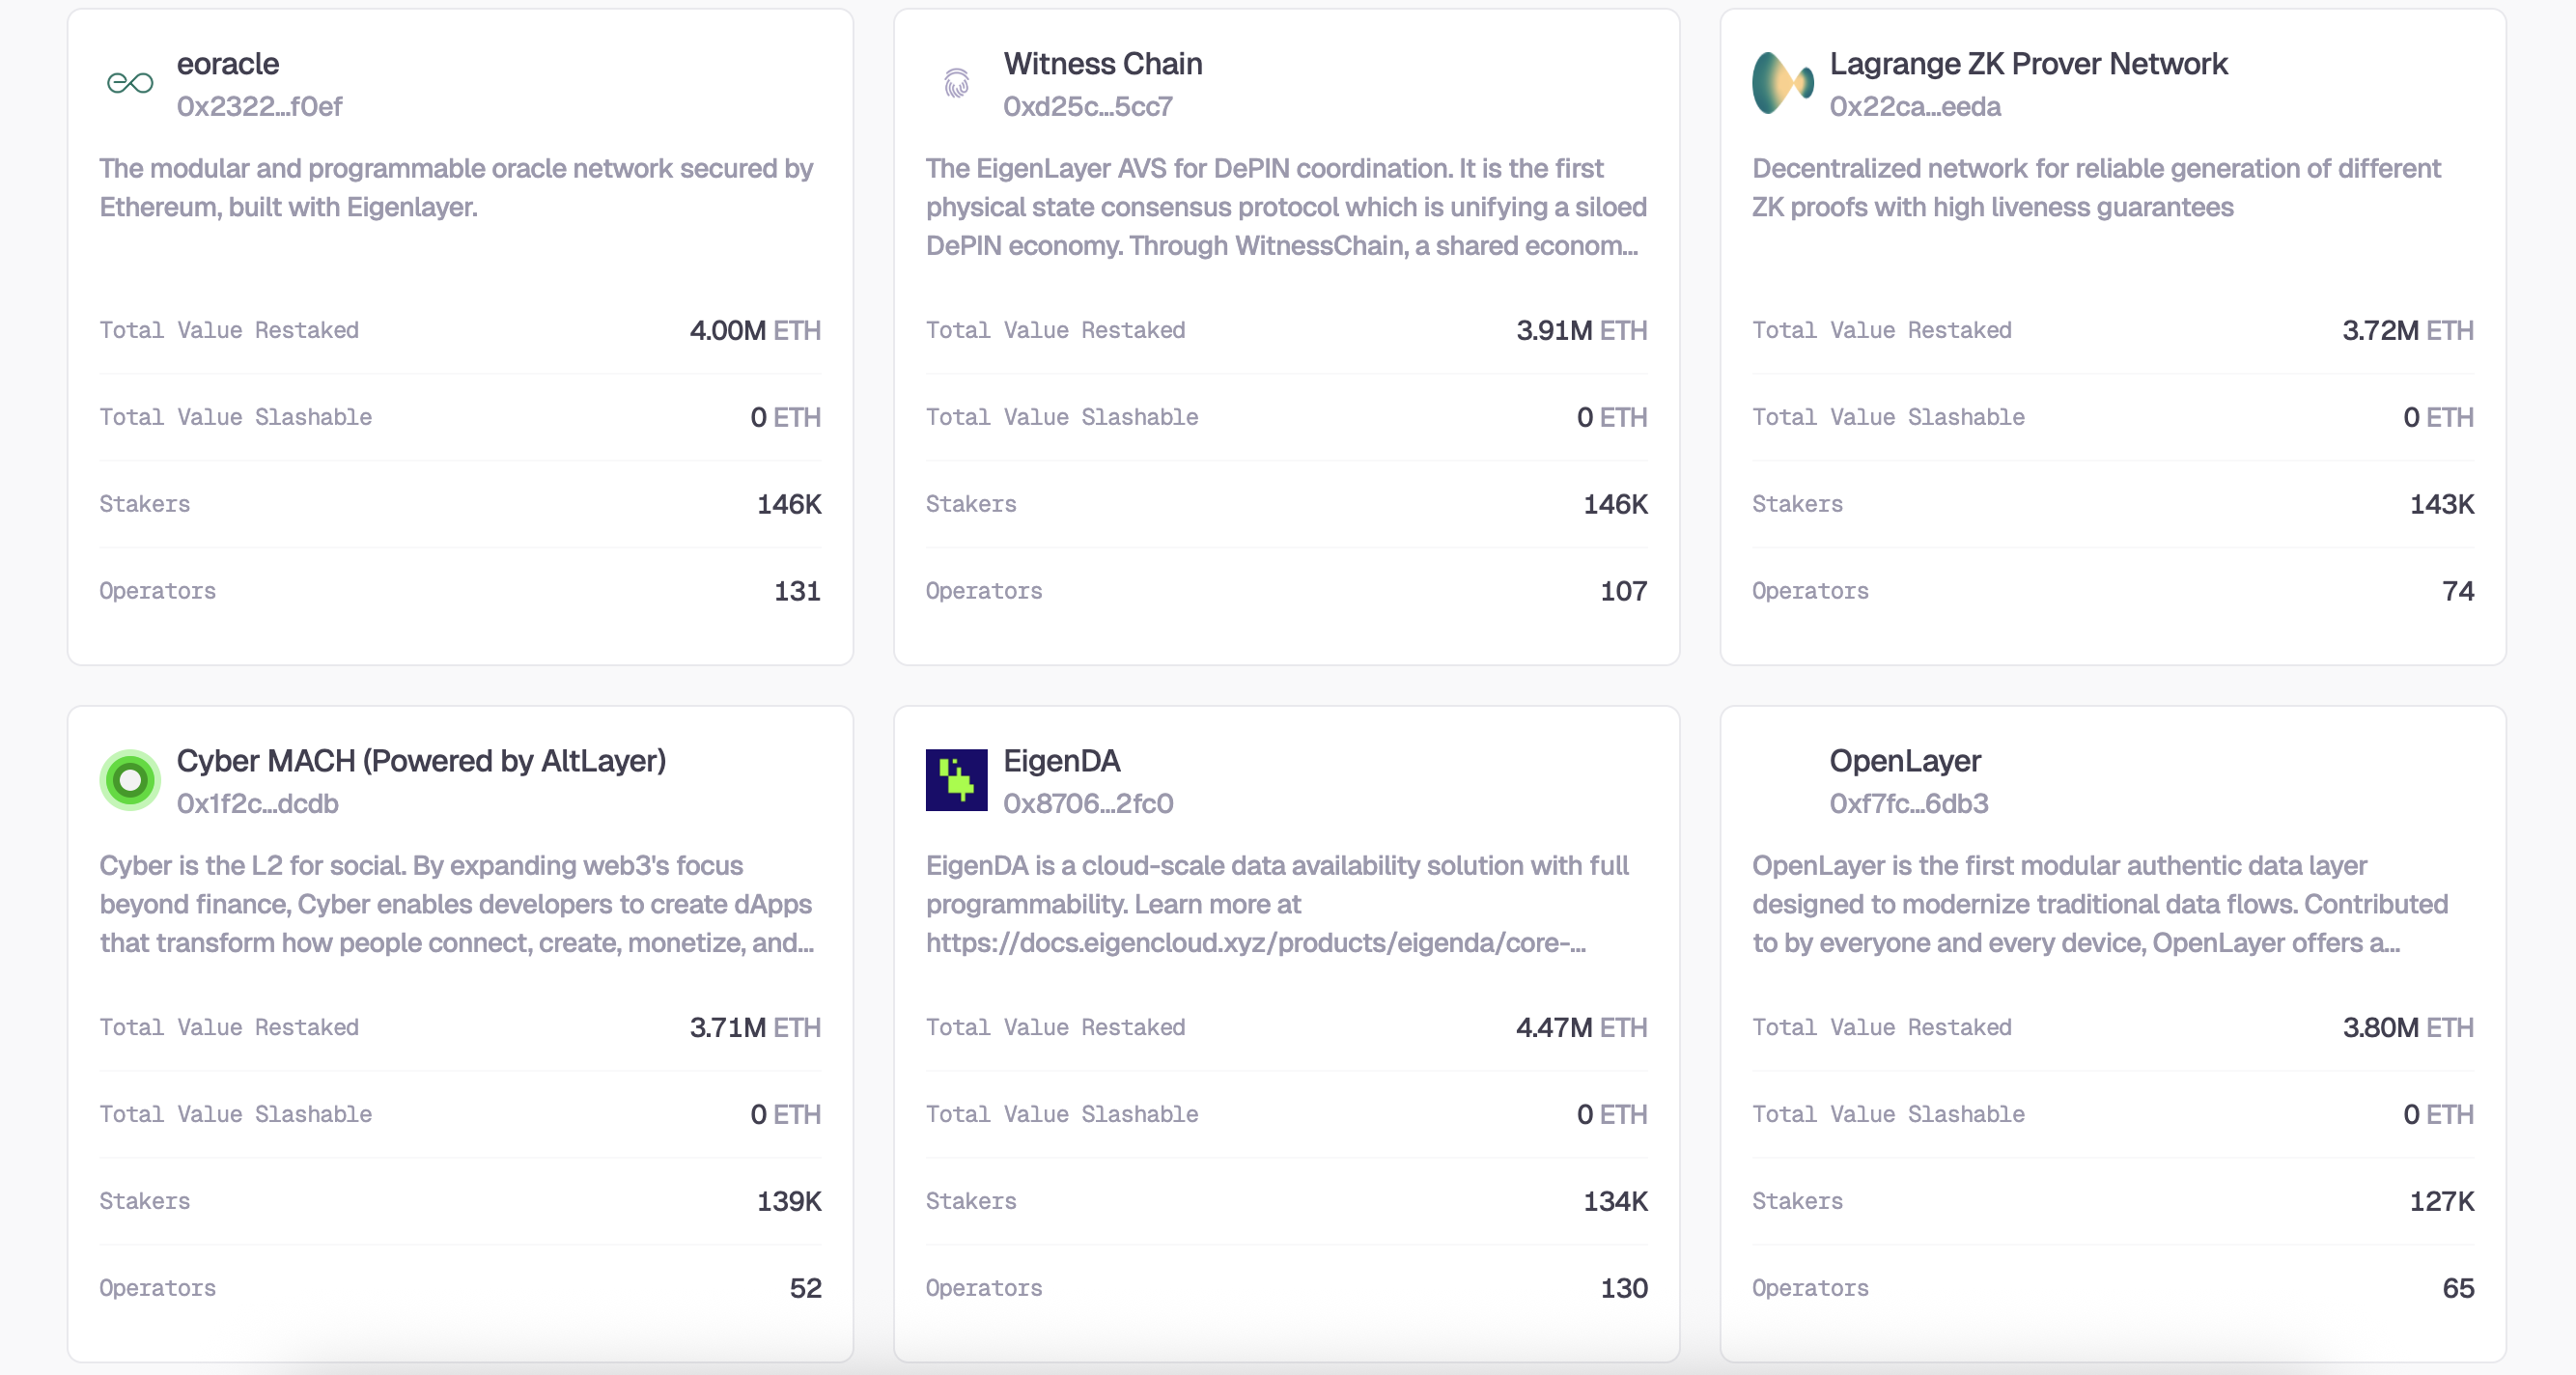Click the EigenDA pixel logo icon
2576x1375 pixels.
click(x=957, y=780)
